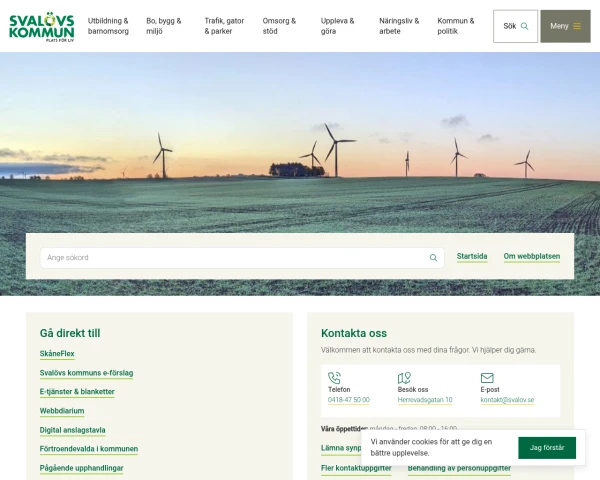The height and width of the screenshot is (480, 600).
Task: Call phone number 0418-47 50 00 link
Action: [x=348, y=400]
